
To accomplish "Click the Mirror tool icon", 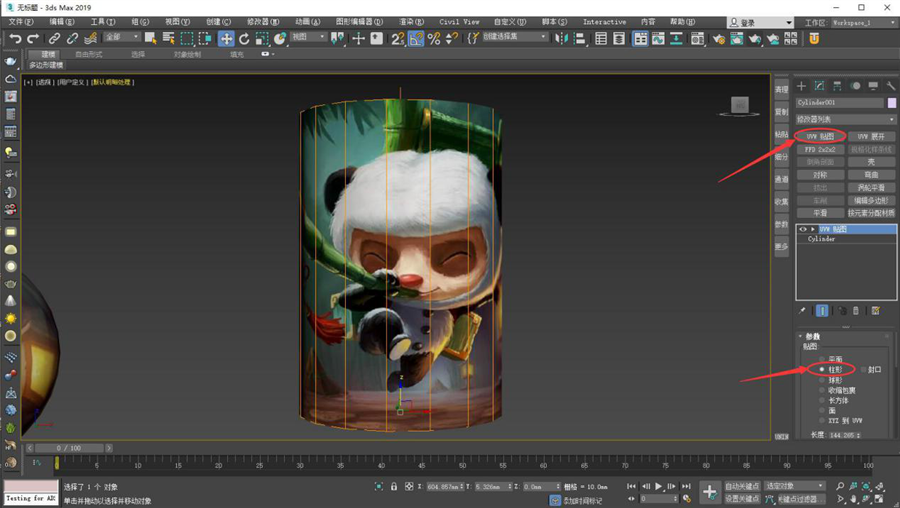I will [x=561, y=38].
